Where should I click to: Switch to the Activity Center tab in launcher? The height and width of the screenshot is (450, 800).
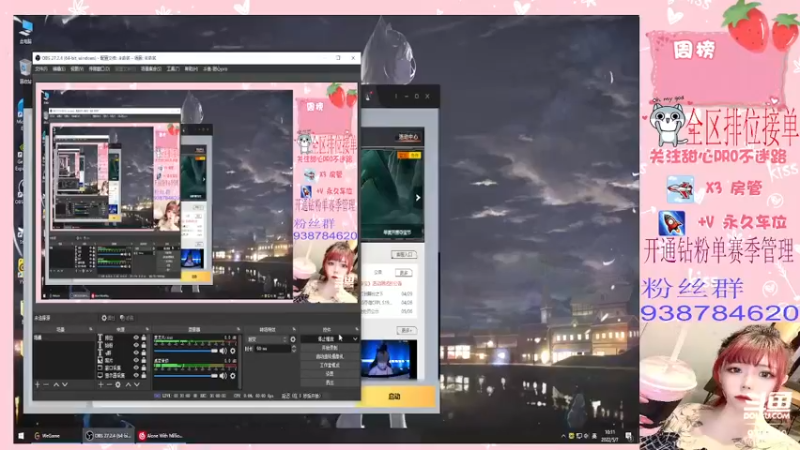point(408,137)
